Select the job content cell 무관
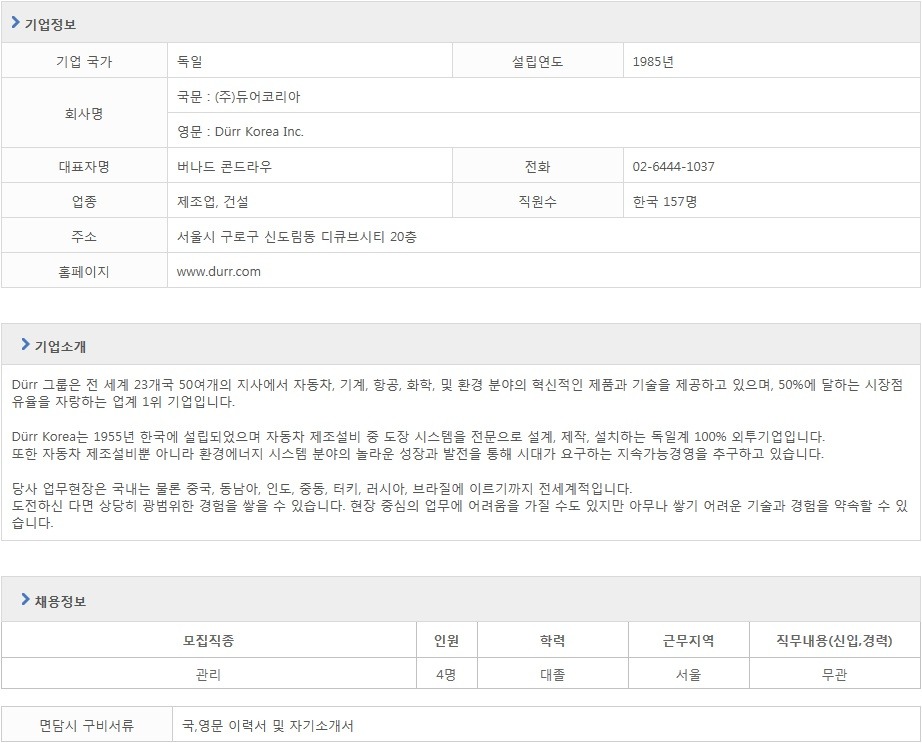Viewport: 922px width, 743px height. pos(835,674)
